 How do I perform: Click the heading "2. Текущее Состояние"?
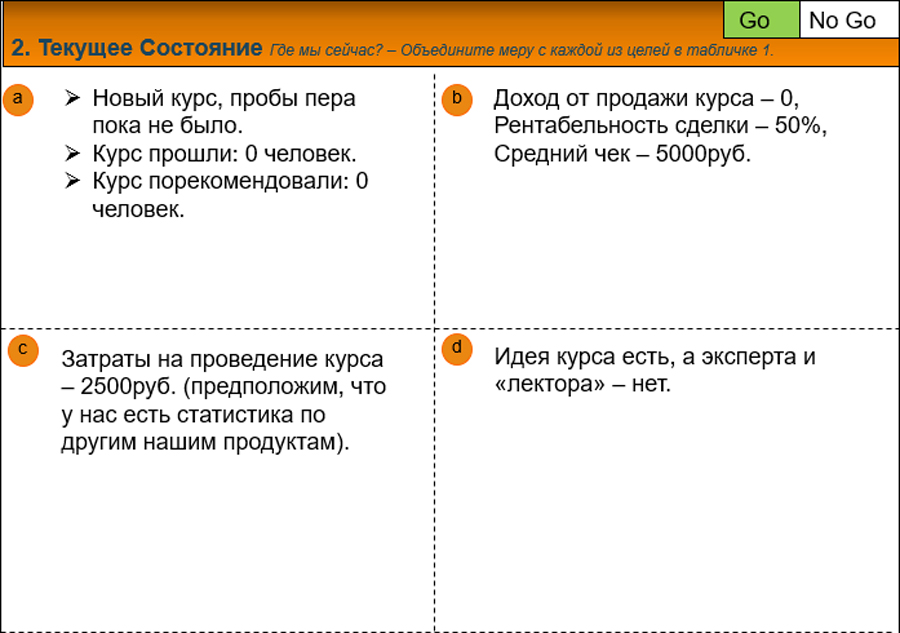tap(136, 49)
